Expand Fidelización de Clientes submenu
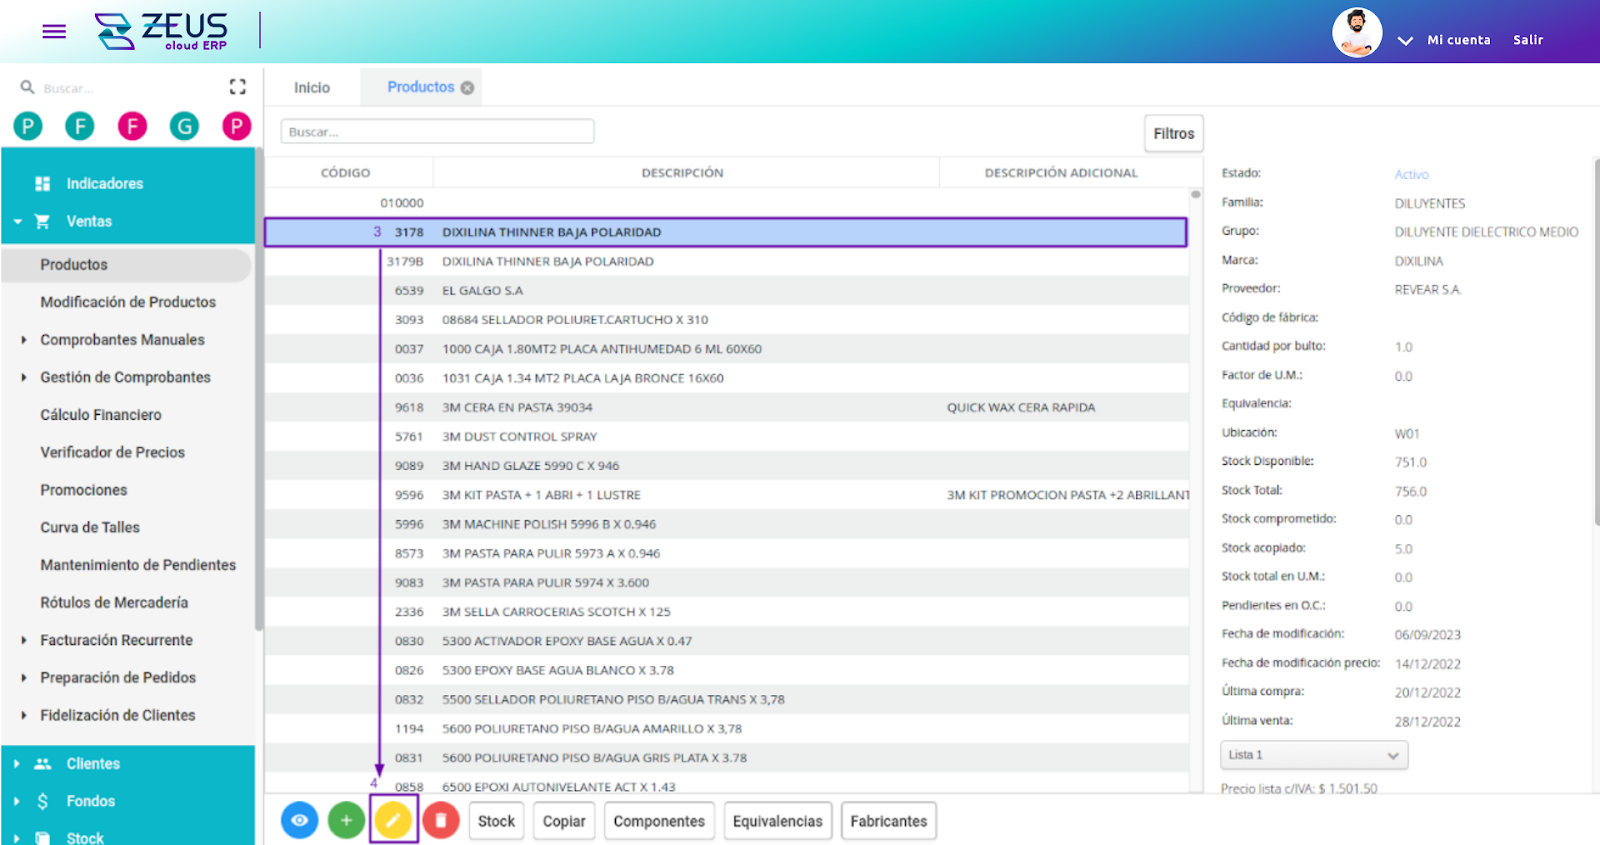Screen dimensions: 1600x845 coord(24,716)
